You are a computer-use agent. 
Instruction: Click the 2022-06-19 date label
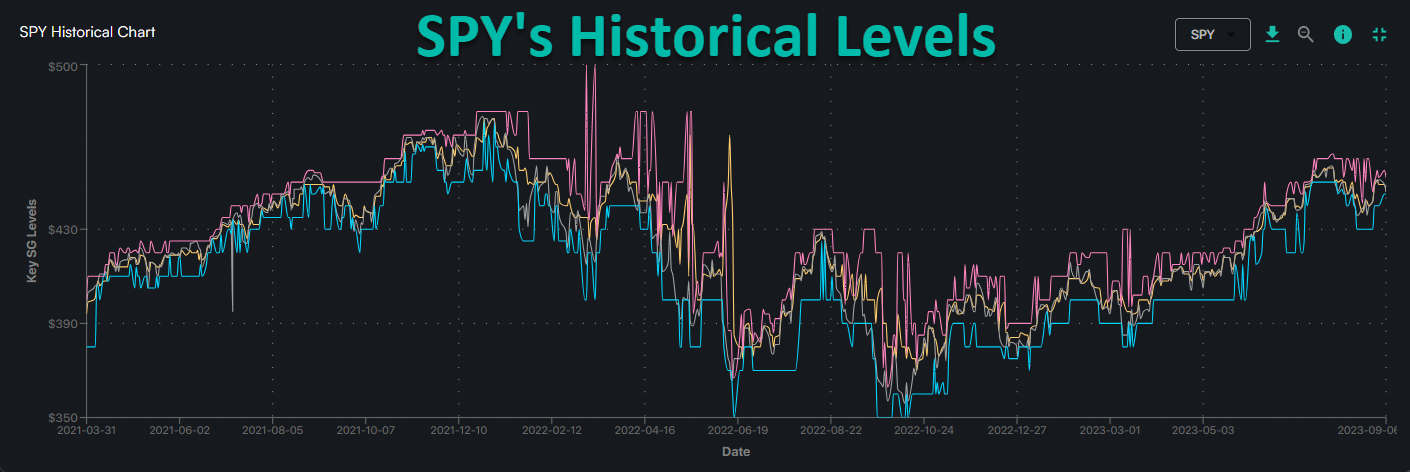pyautogui.click(x=737, y=431)
